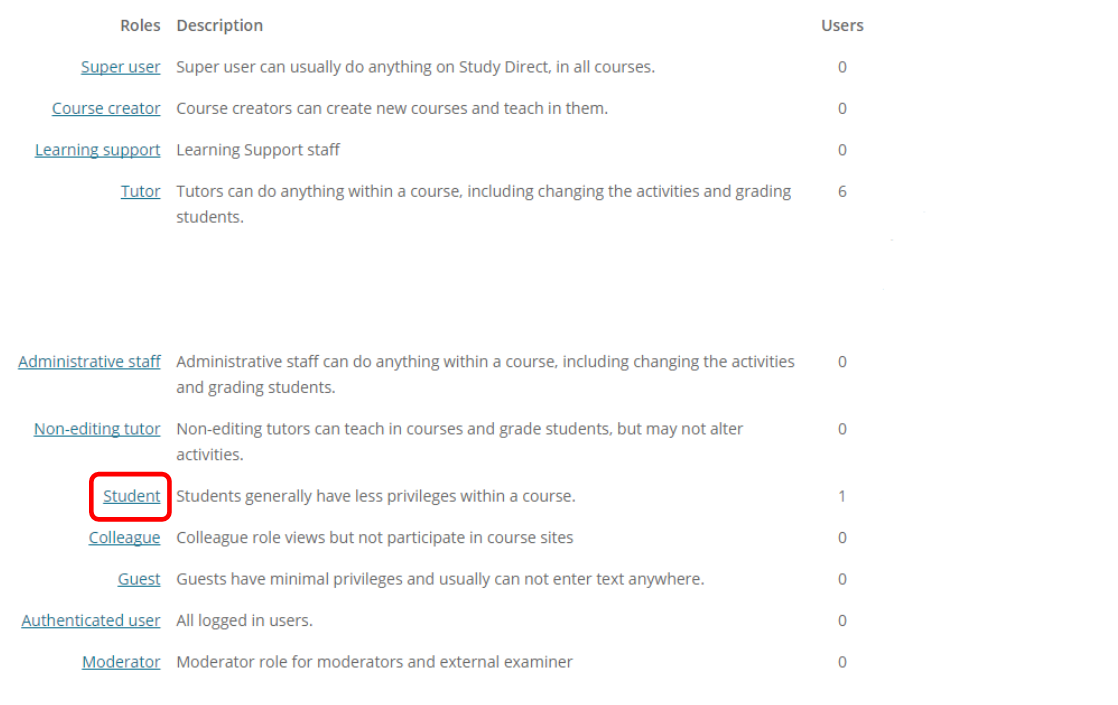Click the Student user count of 1

tap(842, 496)
